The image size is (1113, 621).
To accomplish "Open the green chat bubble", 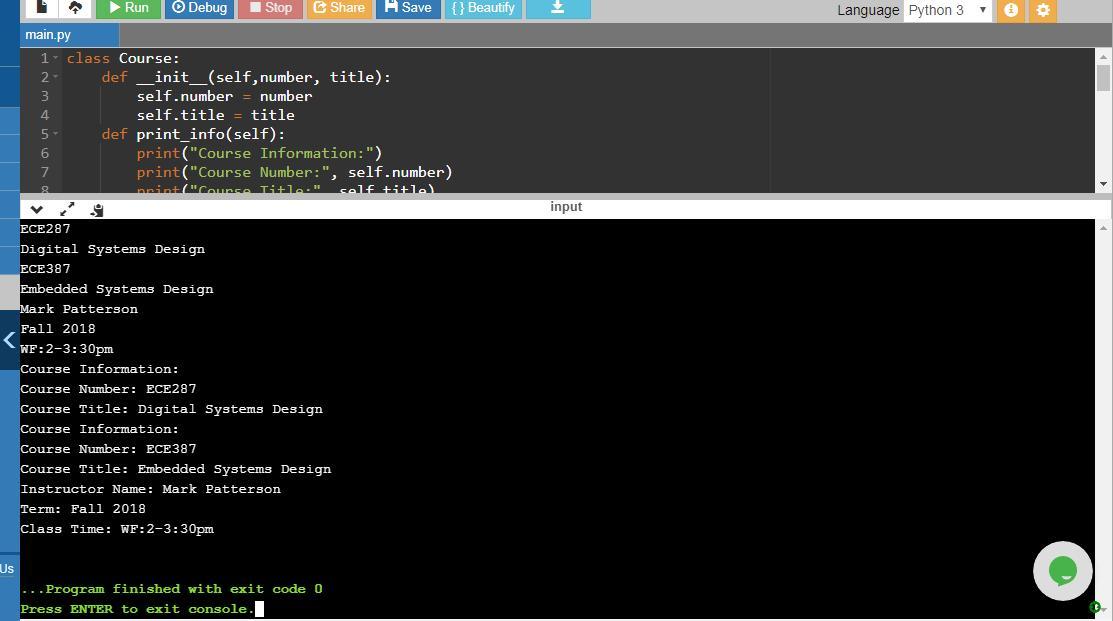I will point(1062,571).
